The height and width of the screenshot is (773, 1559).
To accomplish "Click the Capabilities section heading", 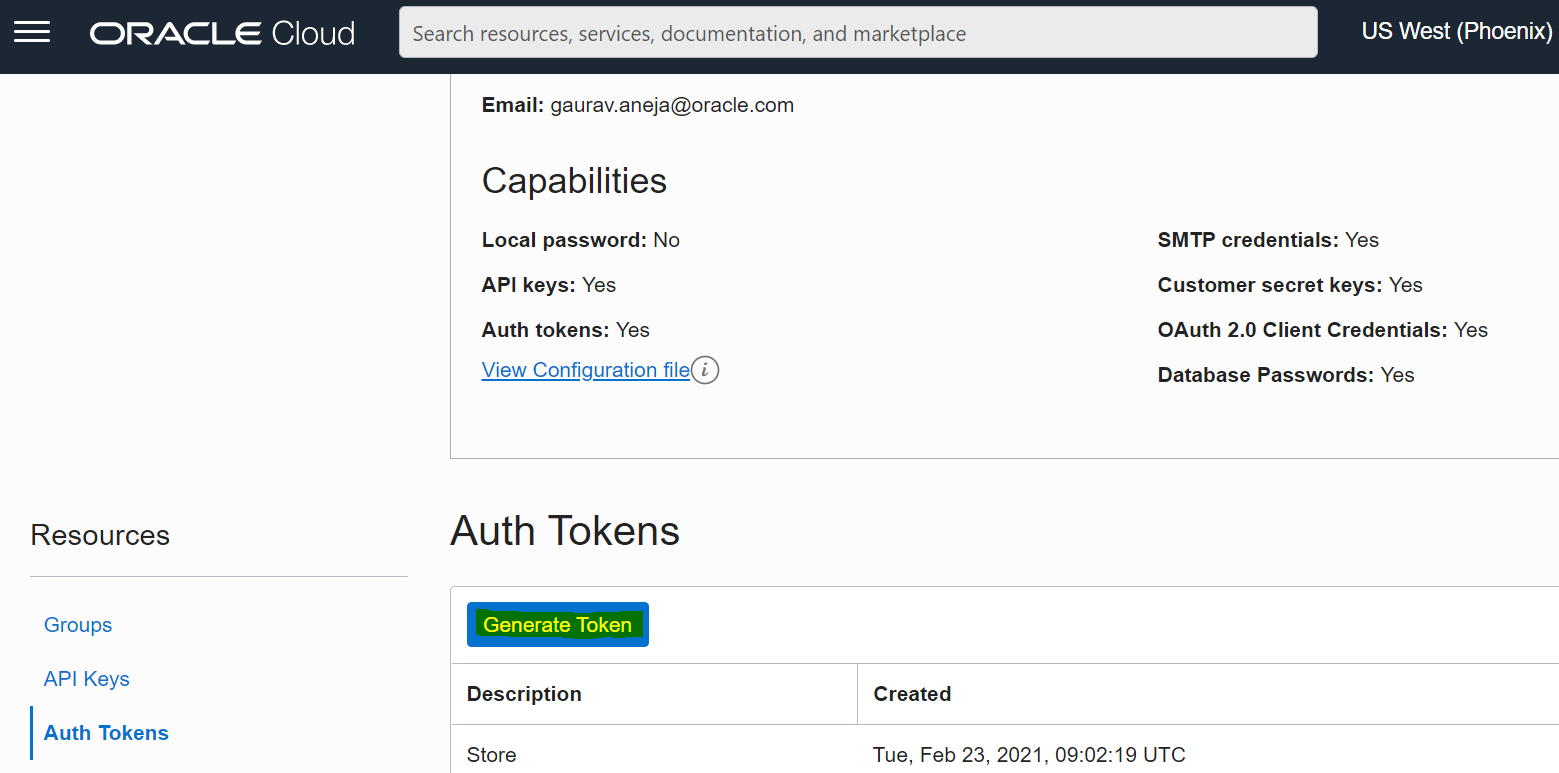I will tap(574, 181).
